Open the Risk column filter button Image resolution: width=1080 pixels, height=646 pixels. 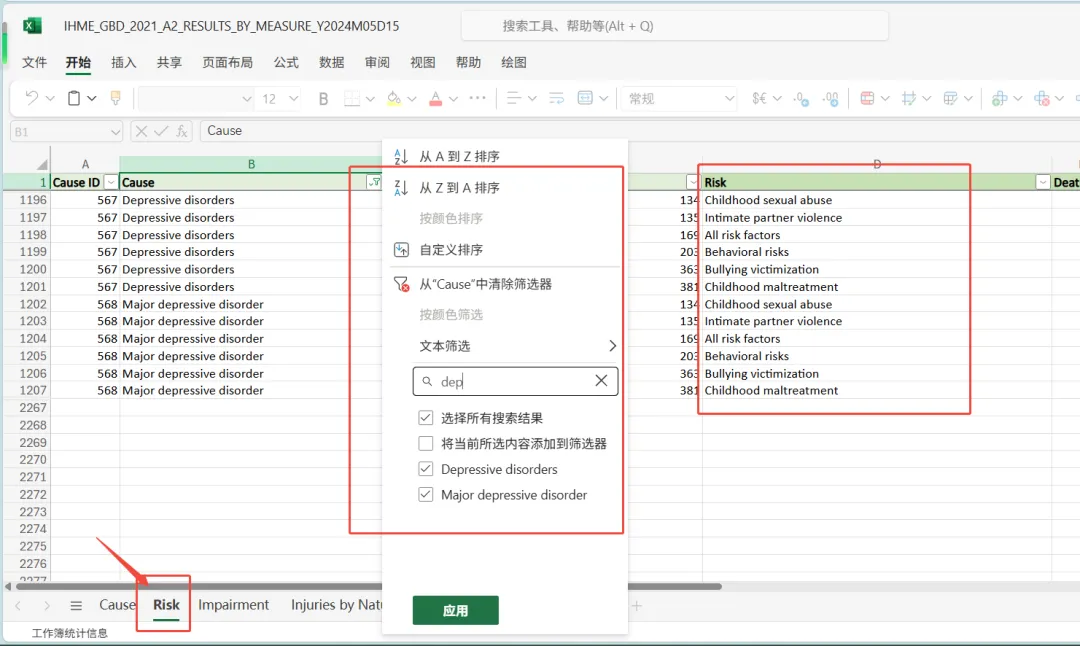pos(1043,183)
